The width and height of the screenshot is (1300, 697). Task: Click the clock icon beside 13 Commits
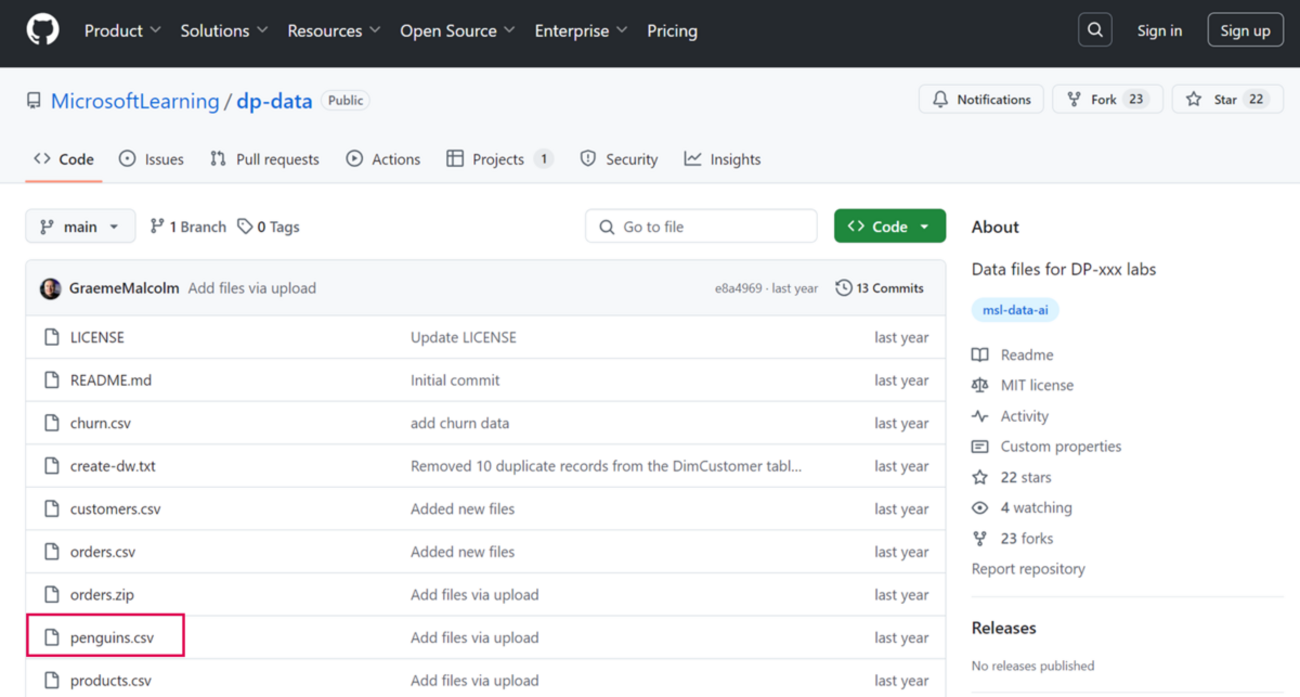(844, 288)
